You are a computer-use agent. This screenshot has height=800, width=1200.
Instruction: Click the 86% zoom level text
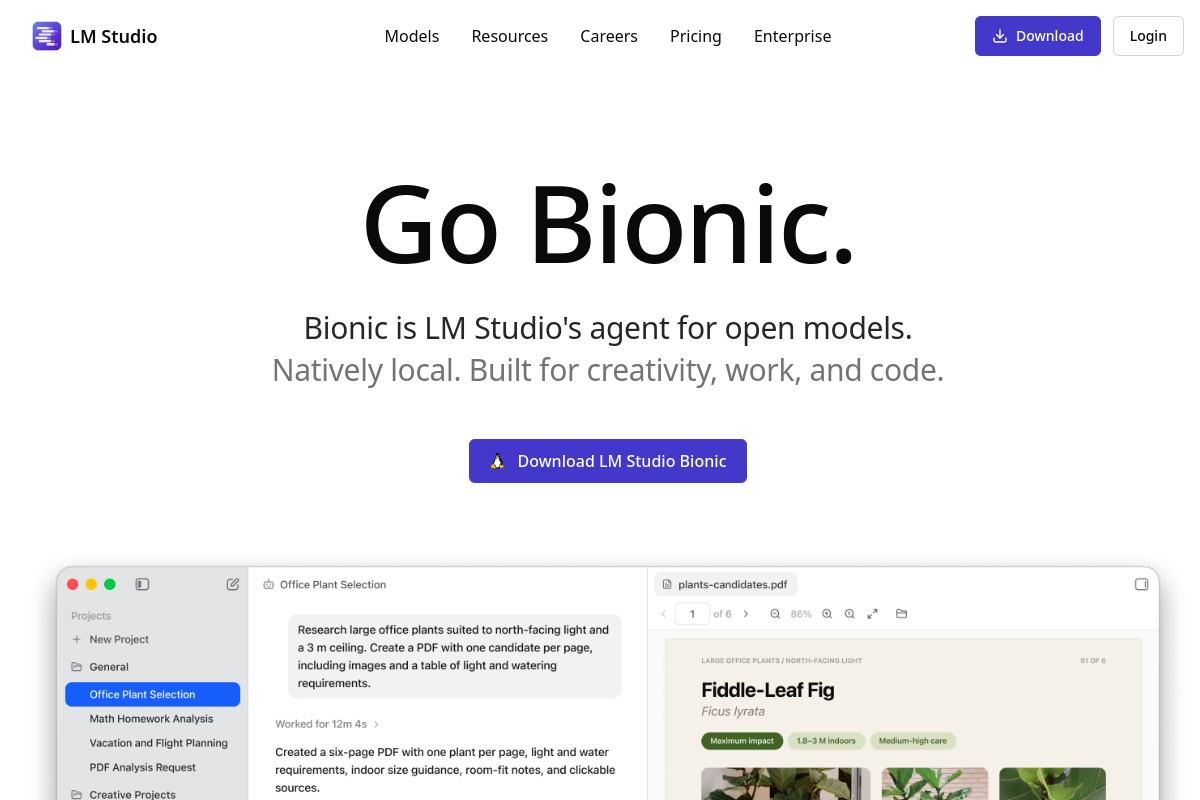click(801, 614)
